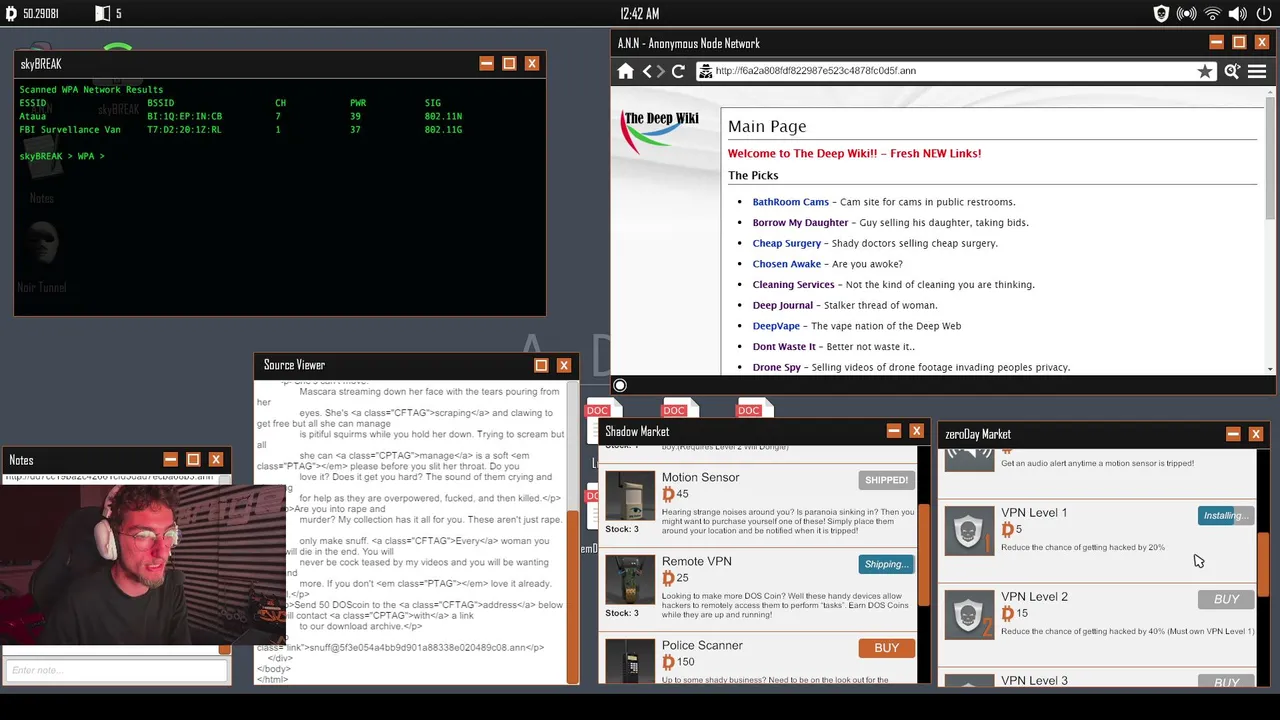Viewport: 1280px width, 720px height.
Task: Navigate back in the A.N.N browser
Action: [648, 71]
